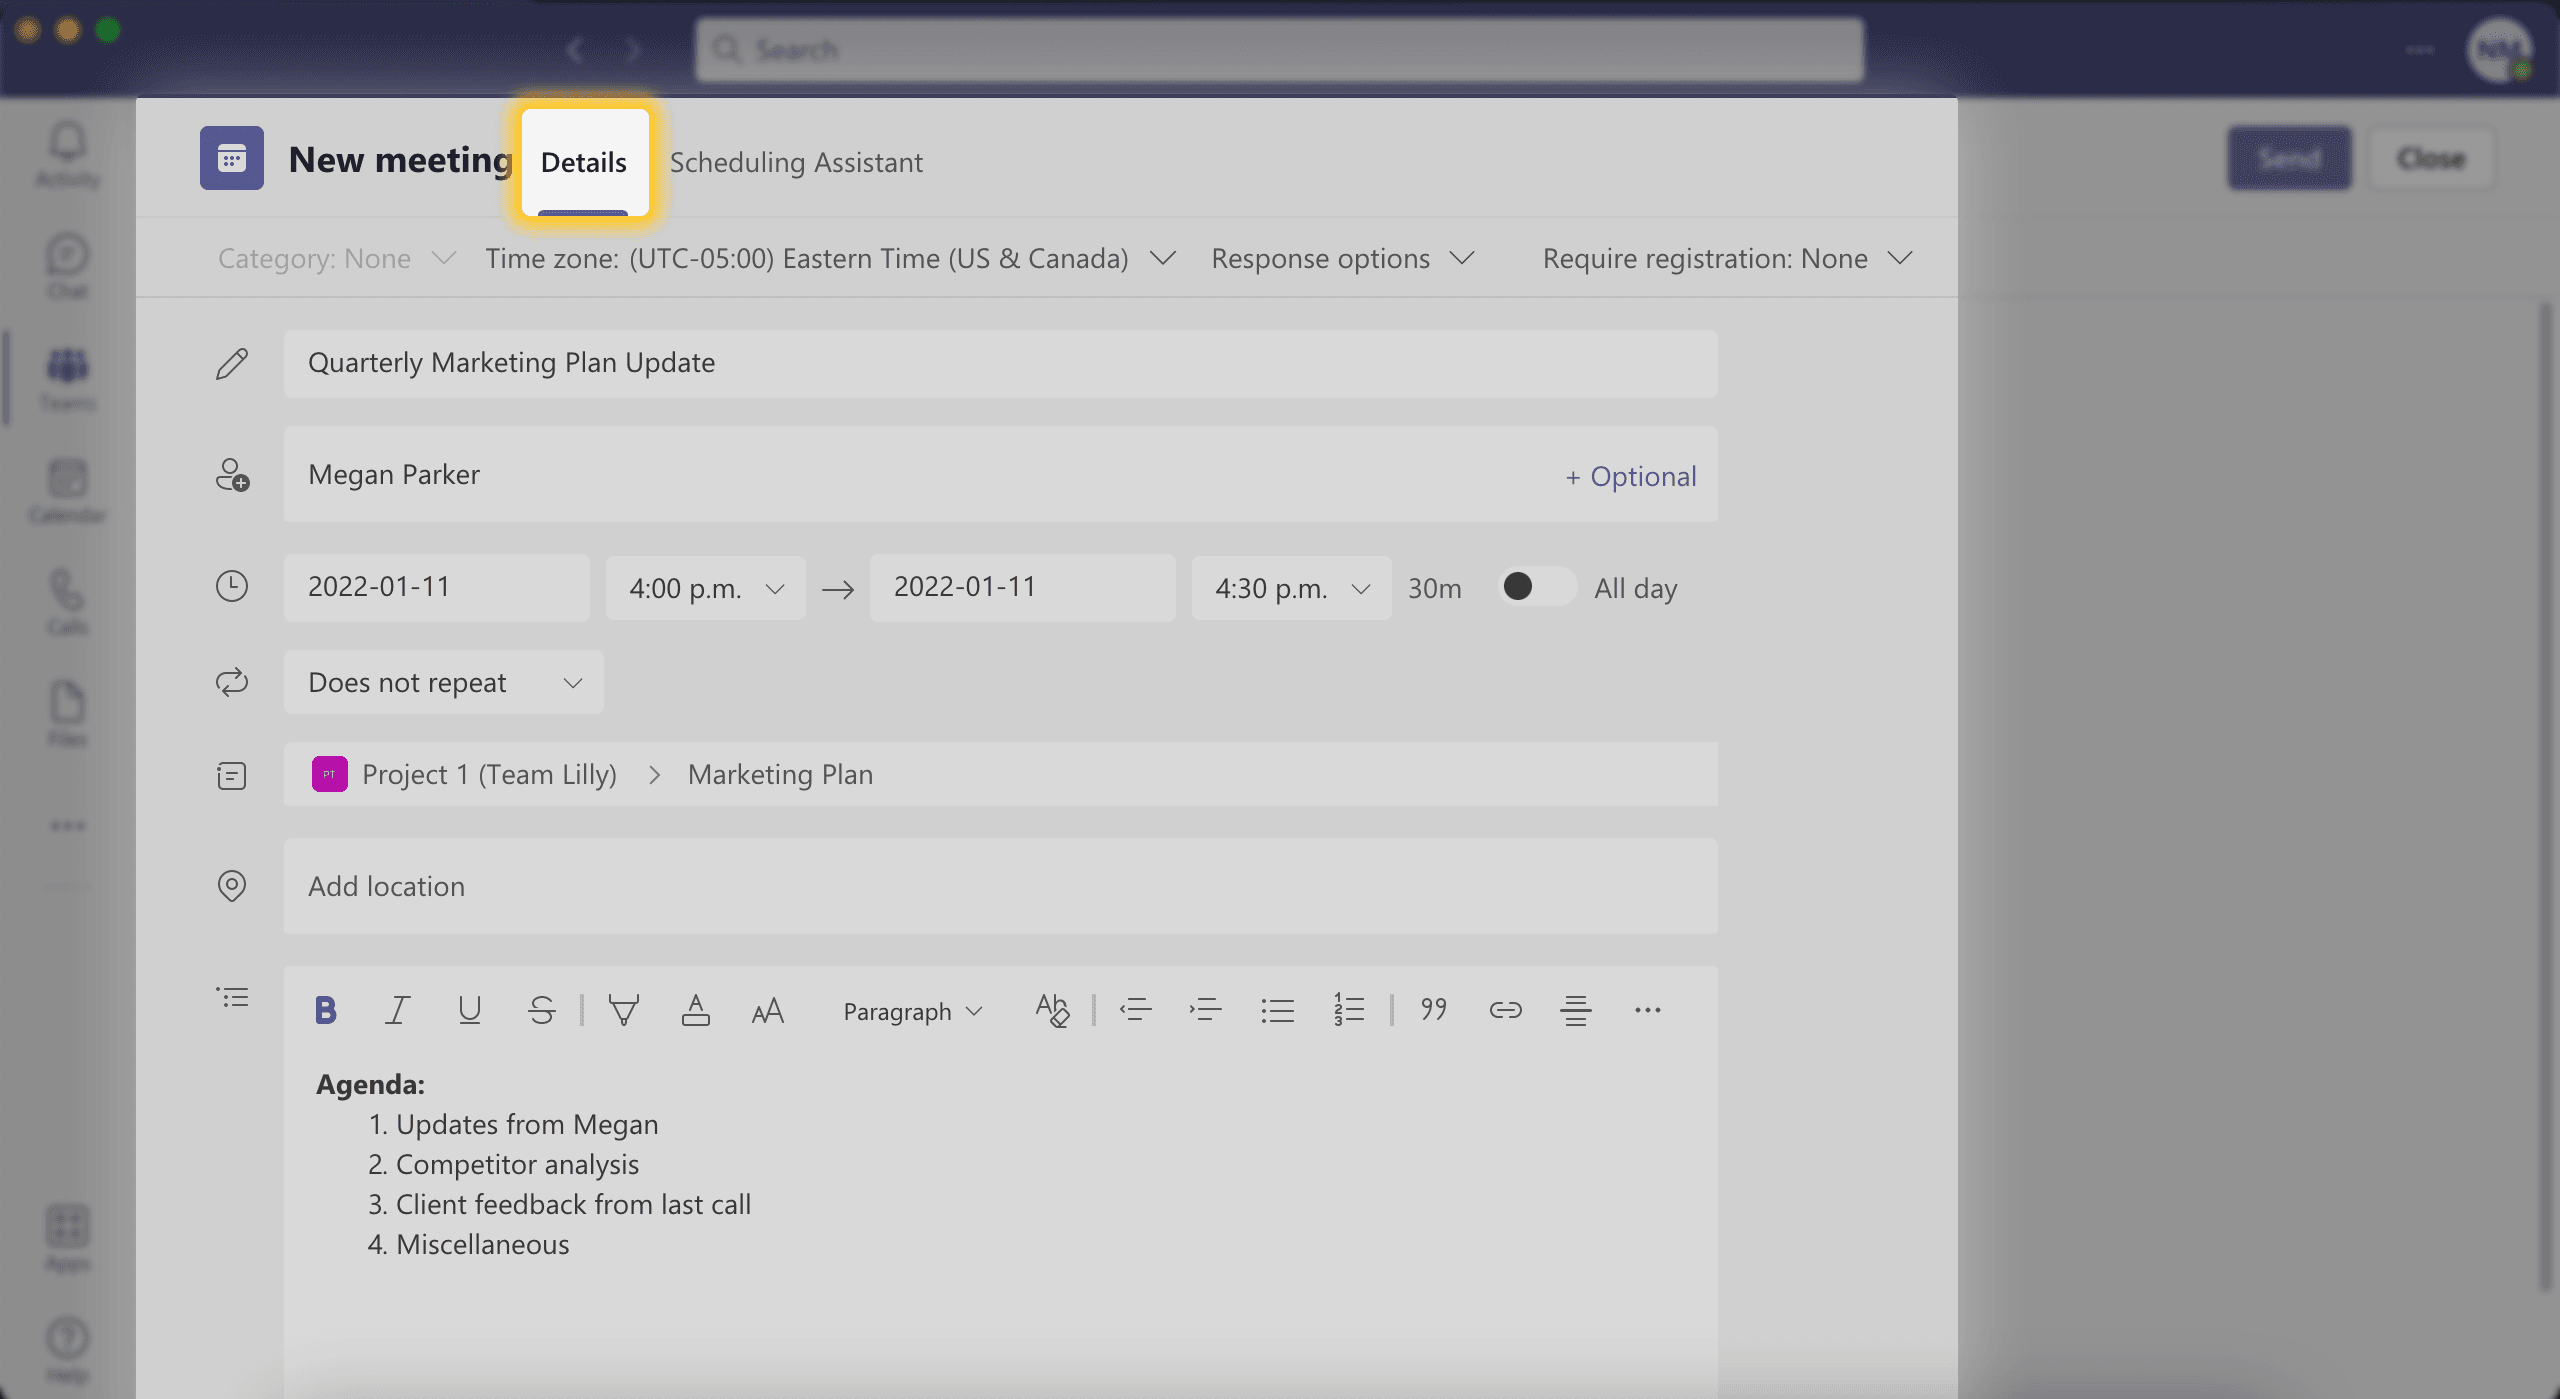
Task: Expand the Does not repeat dropdown
Action: tap(441, 681)
